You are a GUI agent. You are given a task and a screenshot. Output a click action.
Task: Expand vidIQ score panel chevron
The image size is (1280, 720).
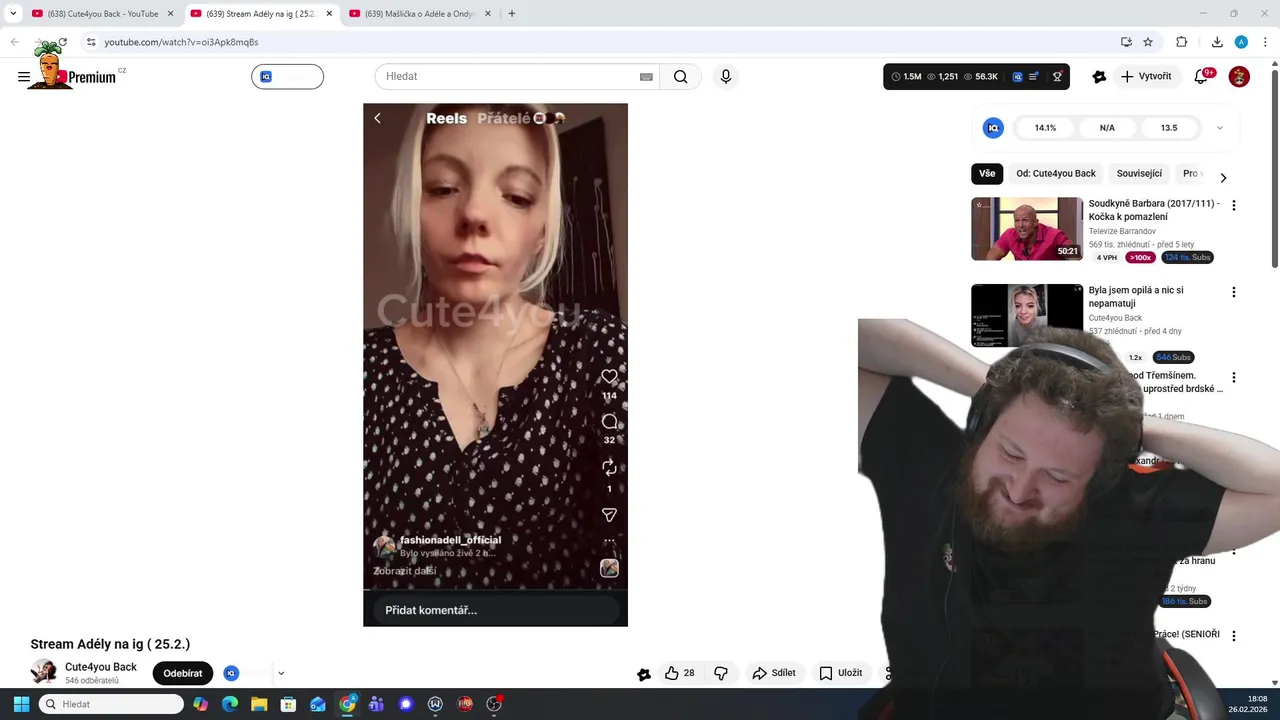pyautogui.click(x=1219, y=128)
